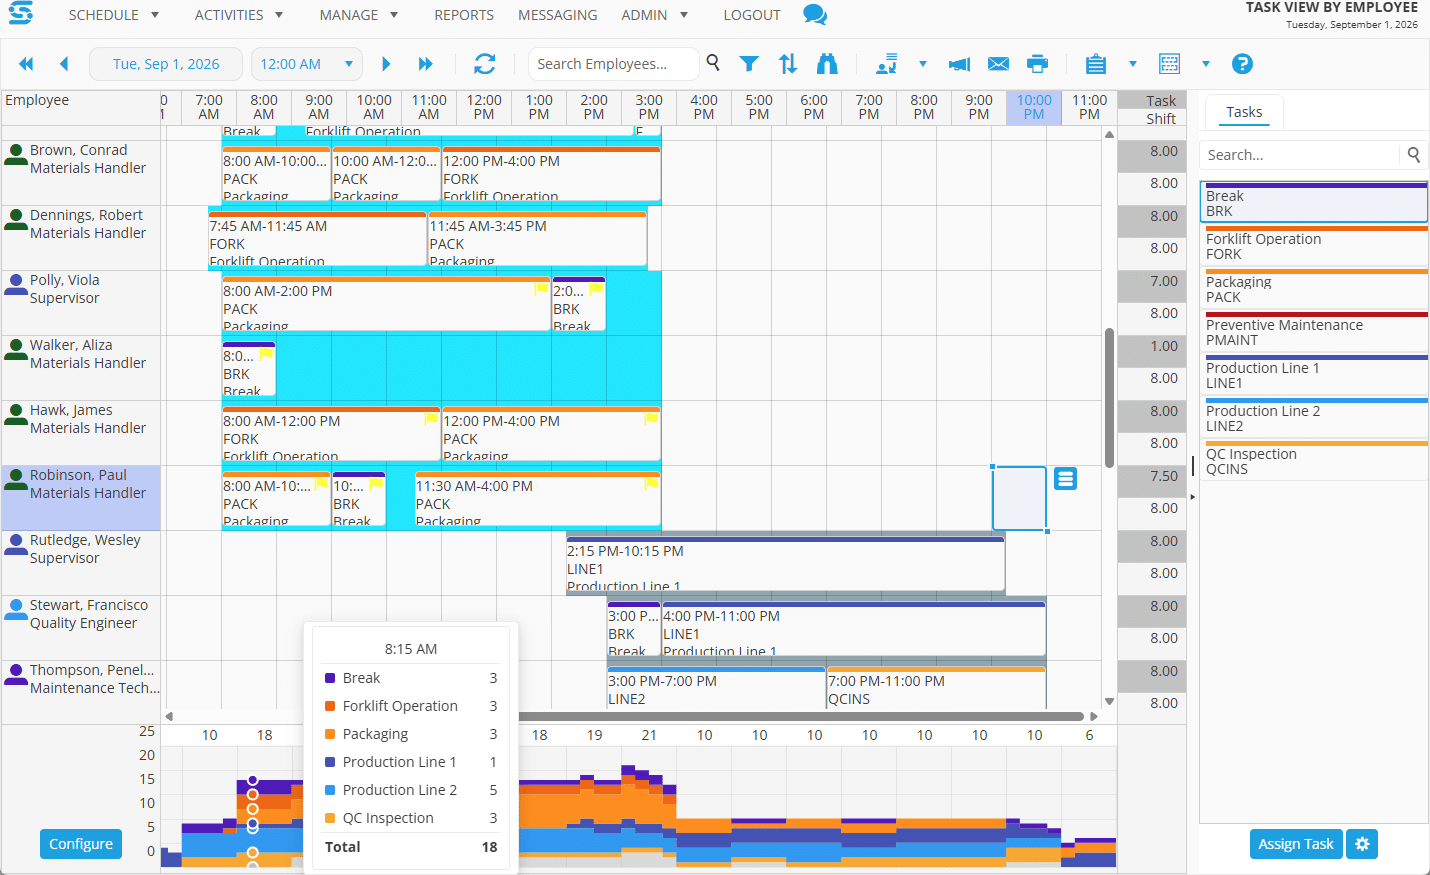
Task: Select the Production Line 2 LINE2 task
Action: [x=1314, y=417]
